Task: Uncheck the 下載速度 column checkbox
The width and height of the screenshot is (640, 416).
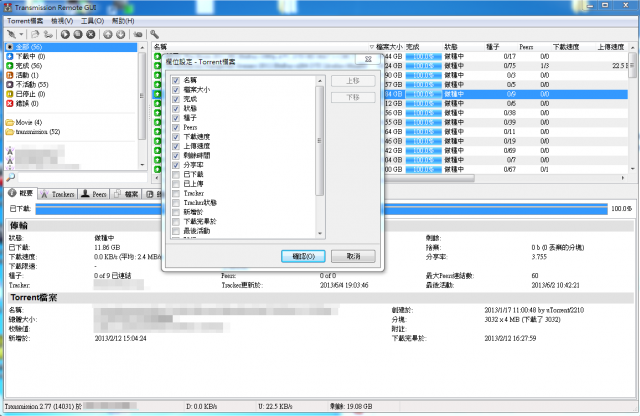Action: 176,137
